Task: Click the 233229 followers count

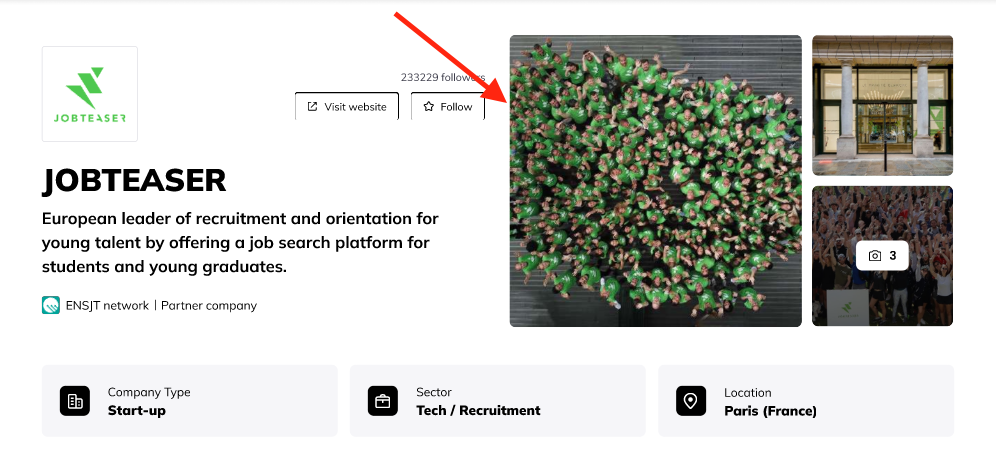Action: click(442, 77)
